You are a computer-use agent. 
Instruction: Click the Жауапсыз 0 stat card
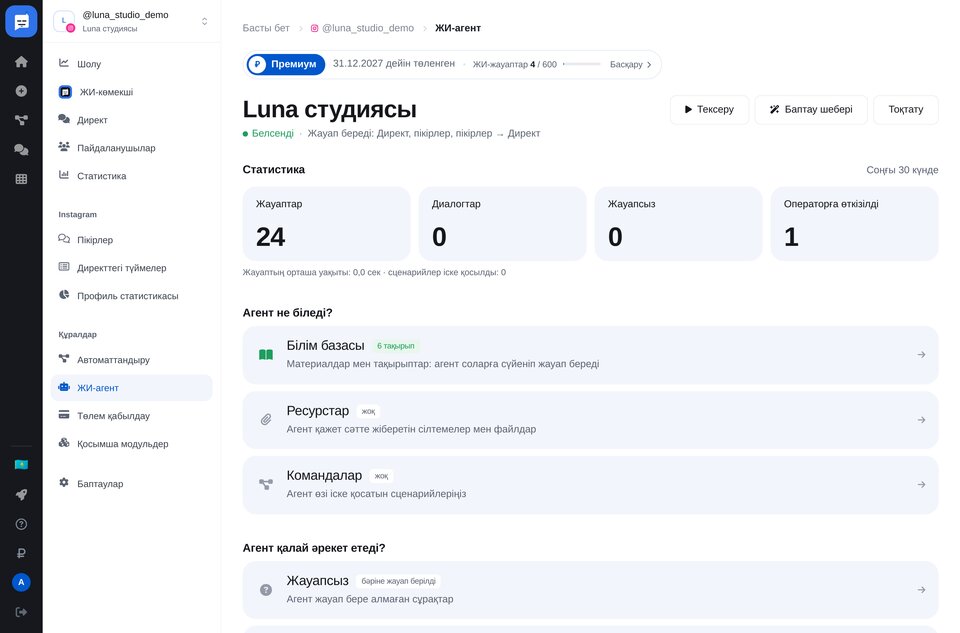(678, 224)
